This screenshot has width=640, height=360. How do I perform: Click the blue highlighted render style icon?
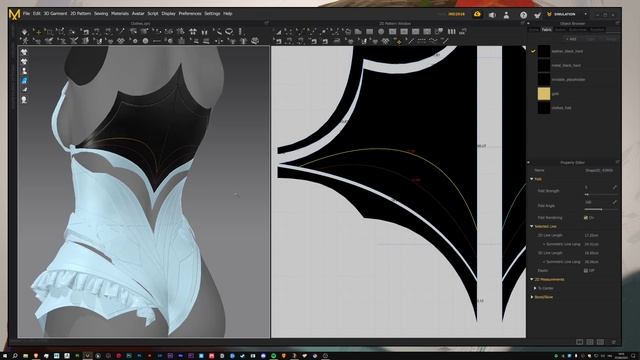tap(24, 80)
